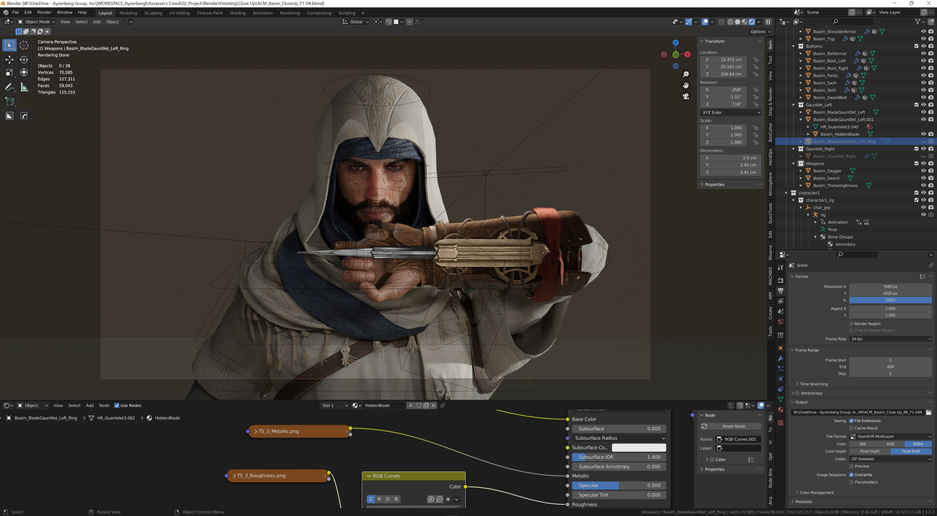Open the XYZ Euler rotation mode dropdown
The image size is (937, 516).
click(730, 112)
